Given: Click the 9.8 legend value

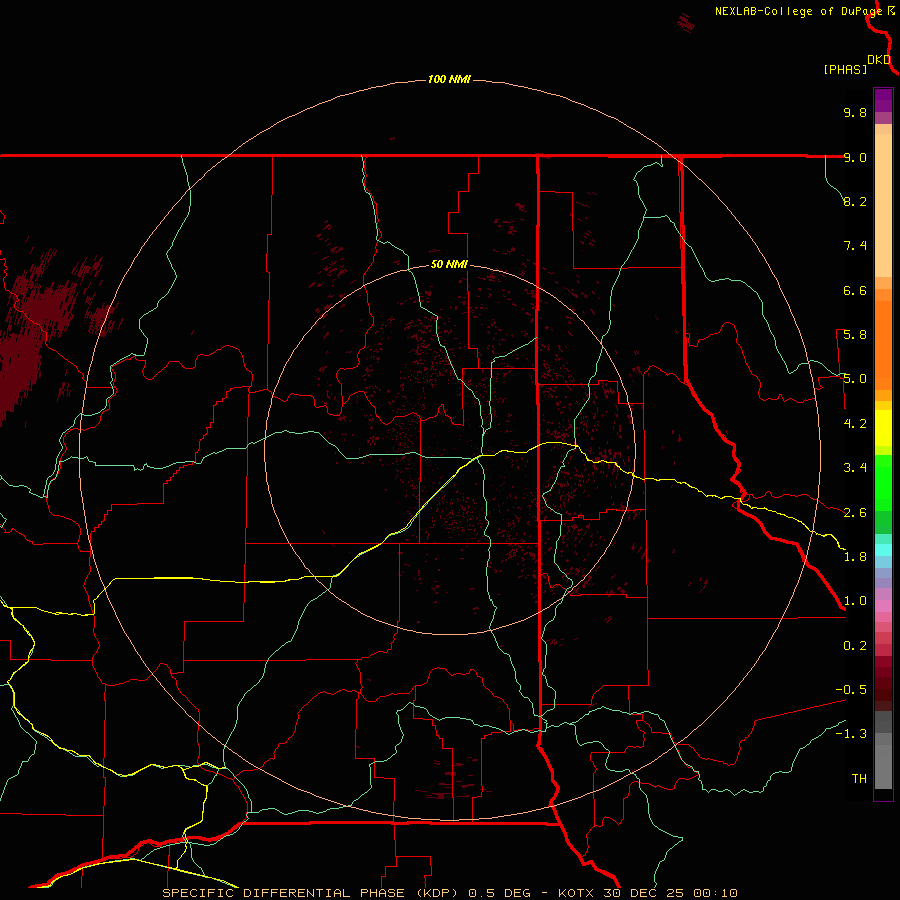Looking at the screenshot, I should pos(855,112).
